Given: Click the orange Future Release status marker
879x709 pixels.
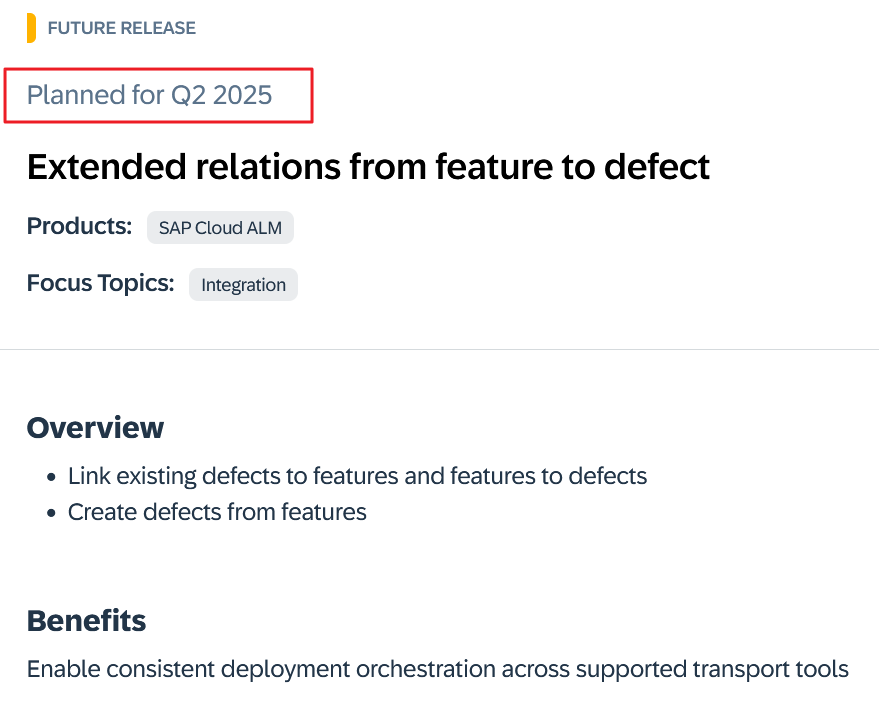Looking at the screenshot, I should [x=32, y=28].
